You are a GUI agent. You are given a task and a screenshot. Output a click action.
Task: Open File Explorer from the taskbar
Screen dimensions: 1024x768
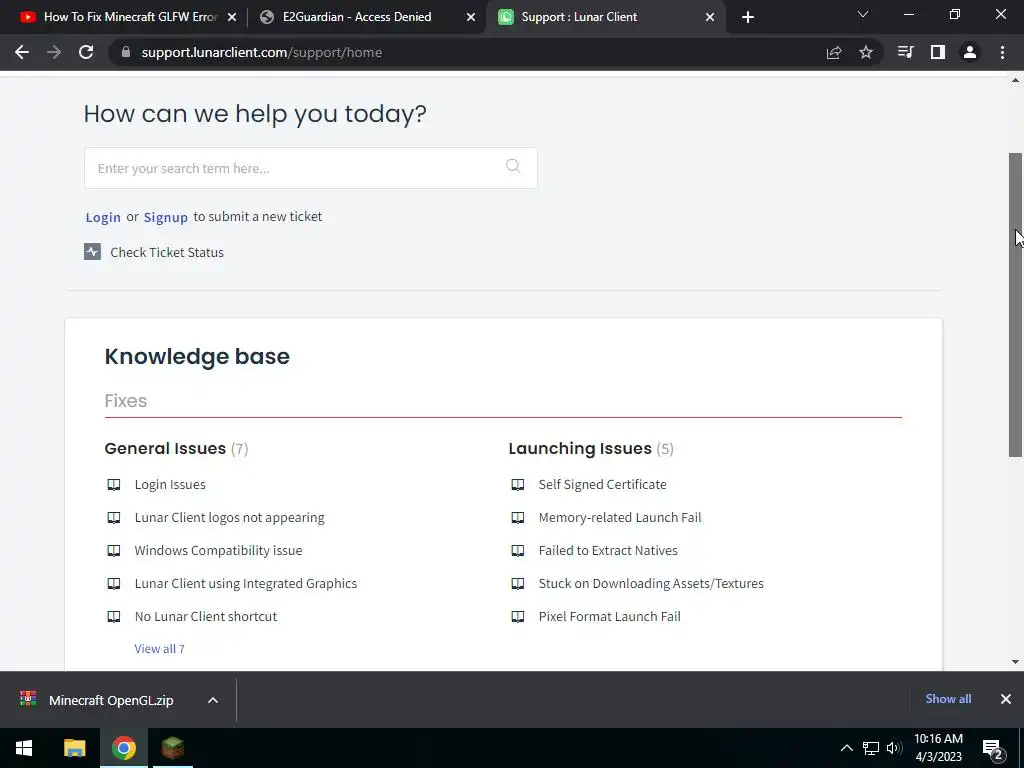point(74,748)
